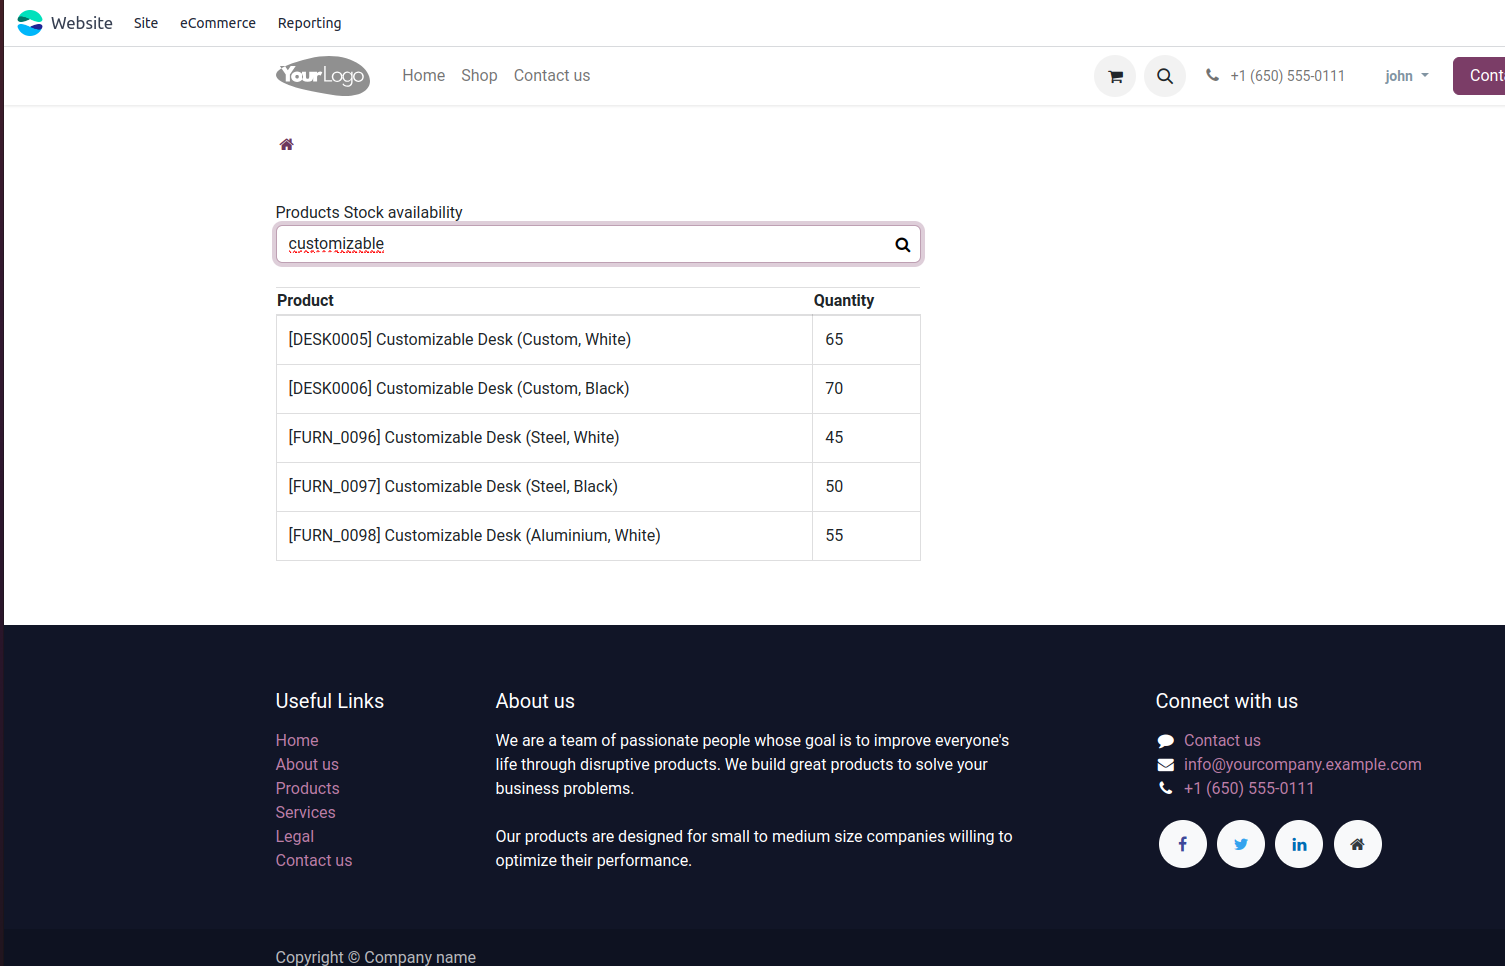
Task: Open footer About us link
Action: click(307, 765)
